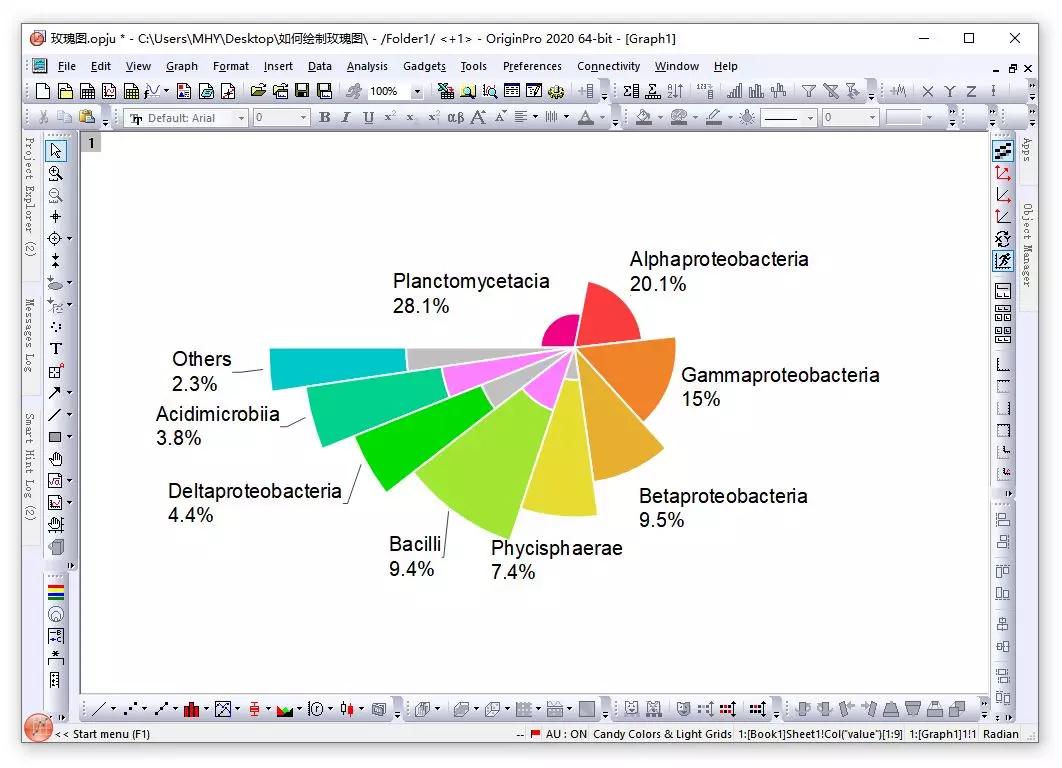Screen dimensions: 1062x768
Task: Select the Pointer tool in left toolbar
Action: (56, 150)
